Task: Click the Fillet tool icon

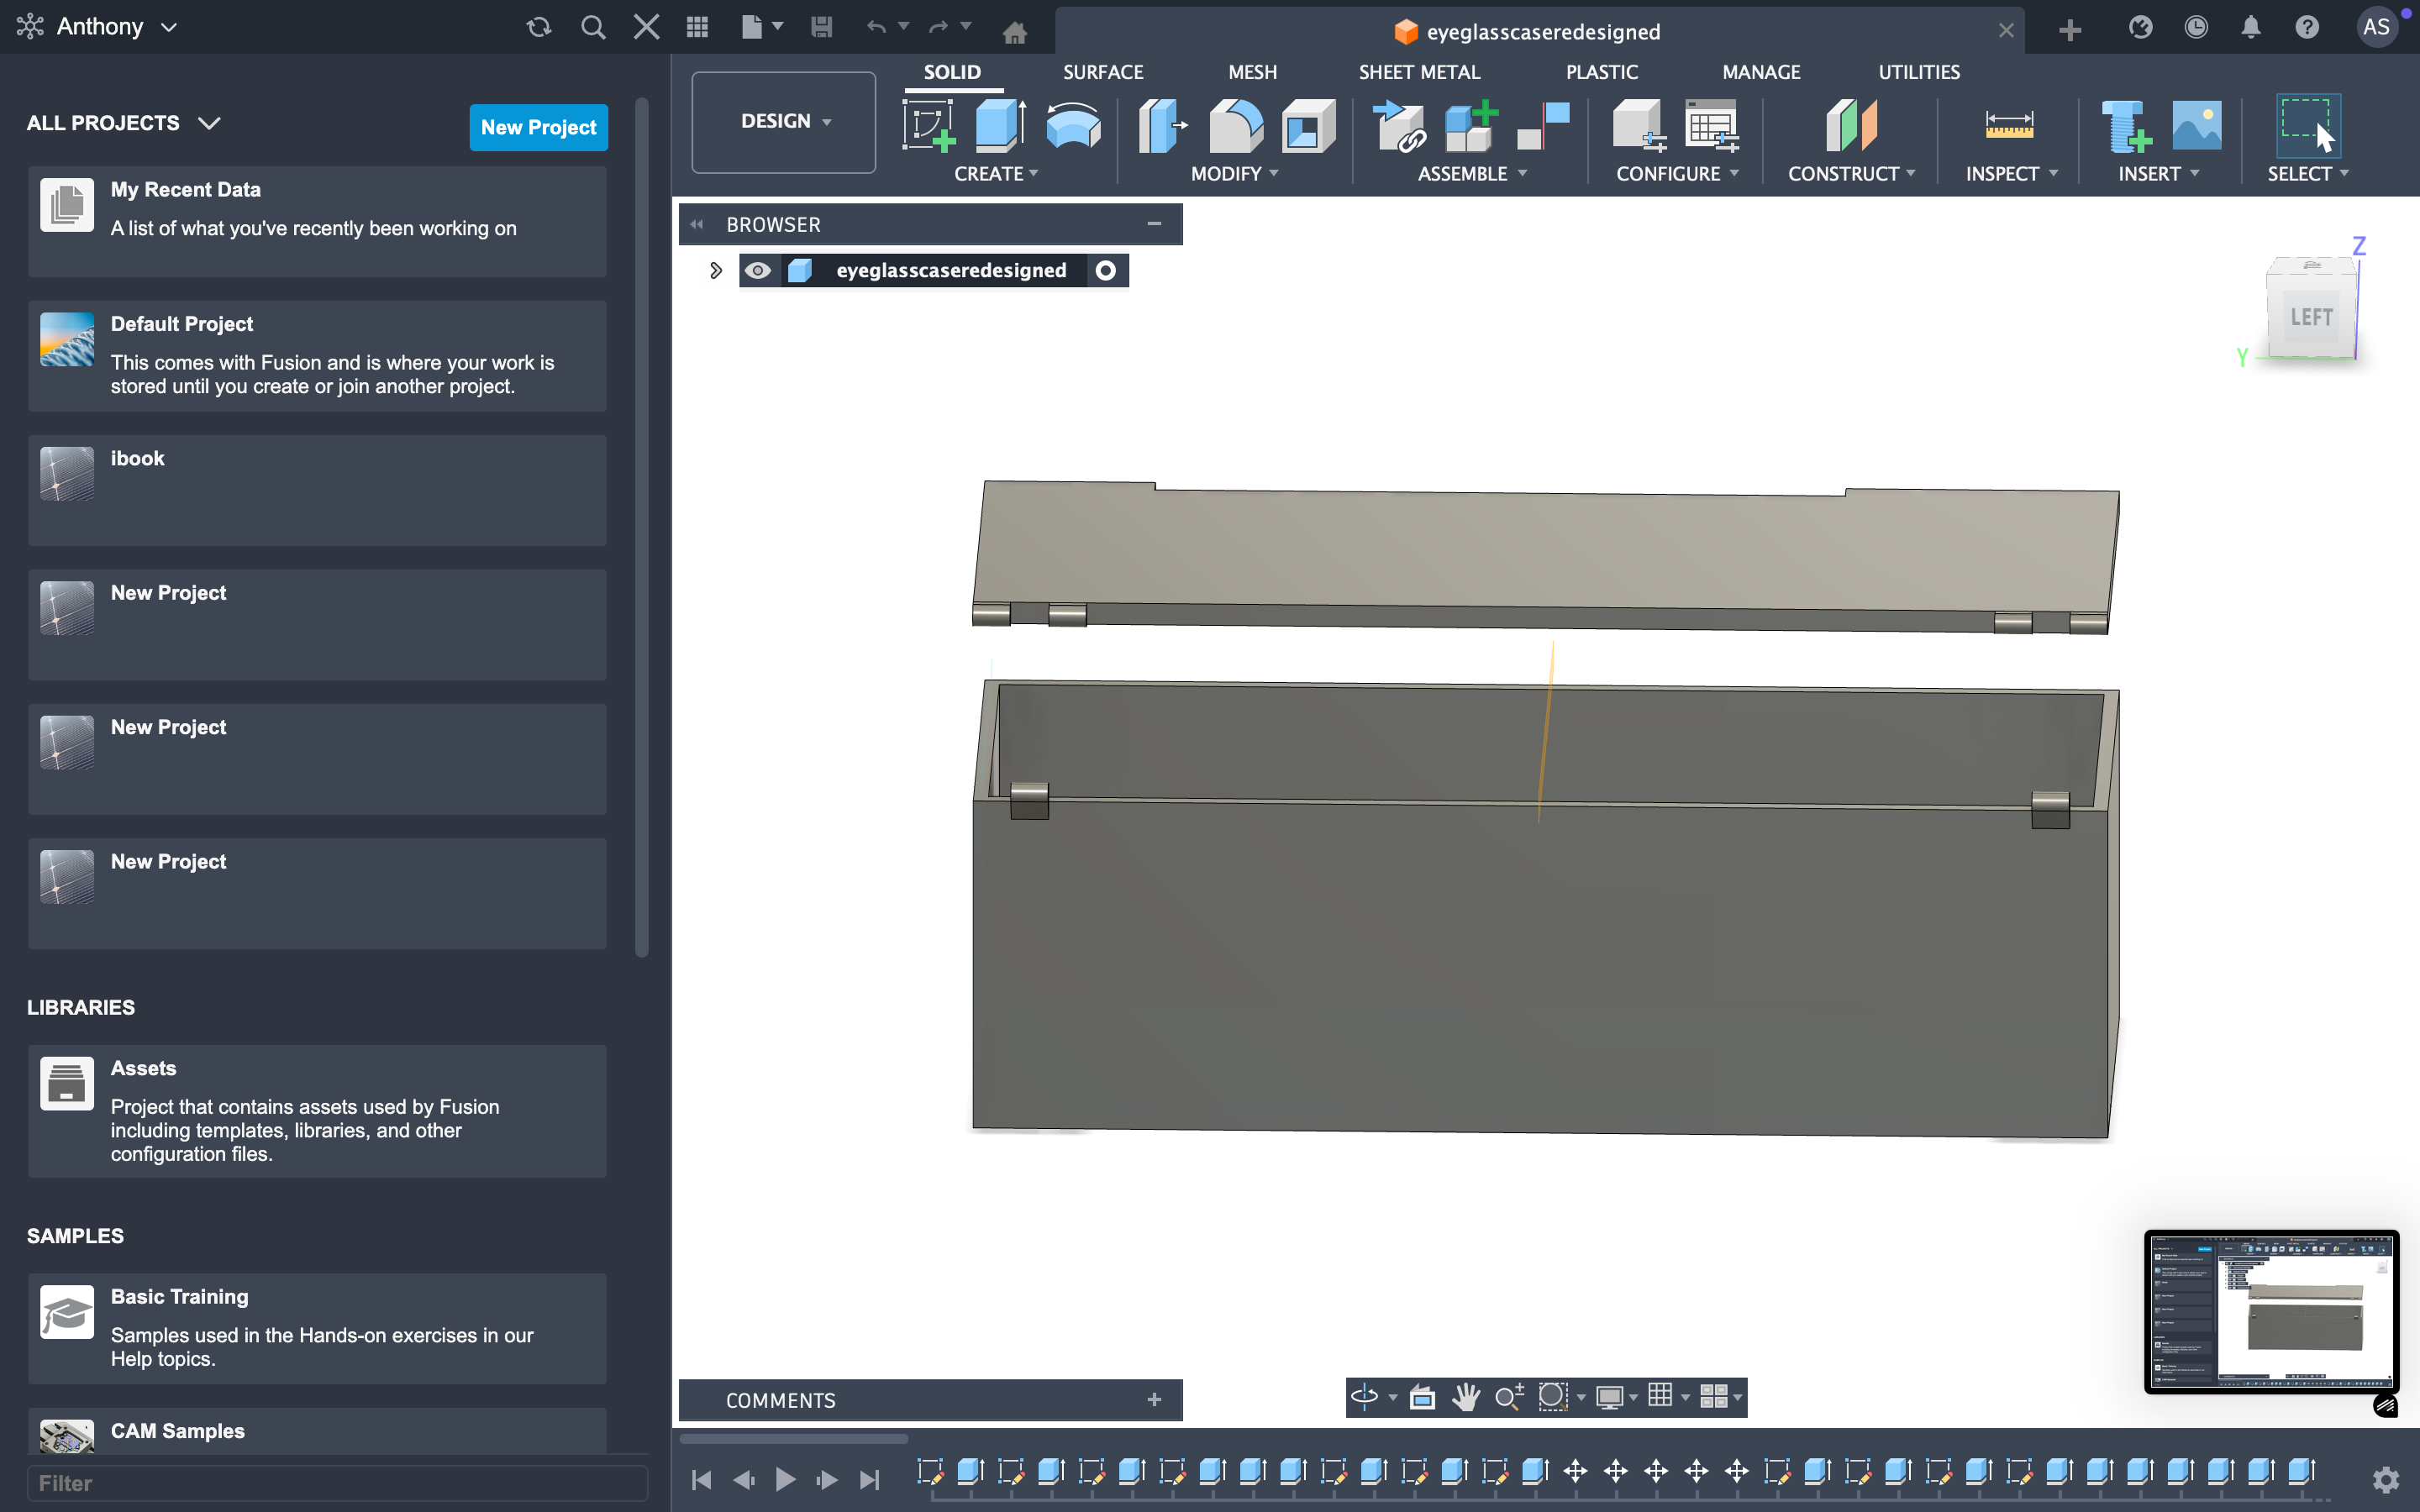Action: (x=1235, y=126)
